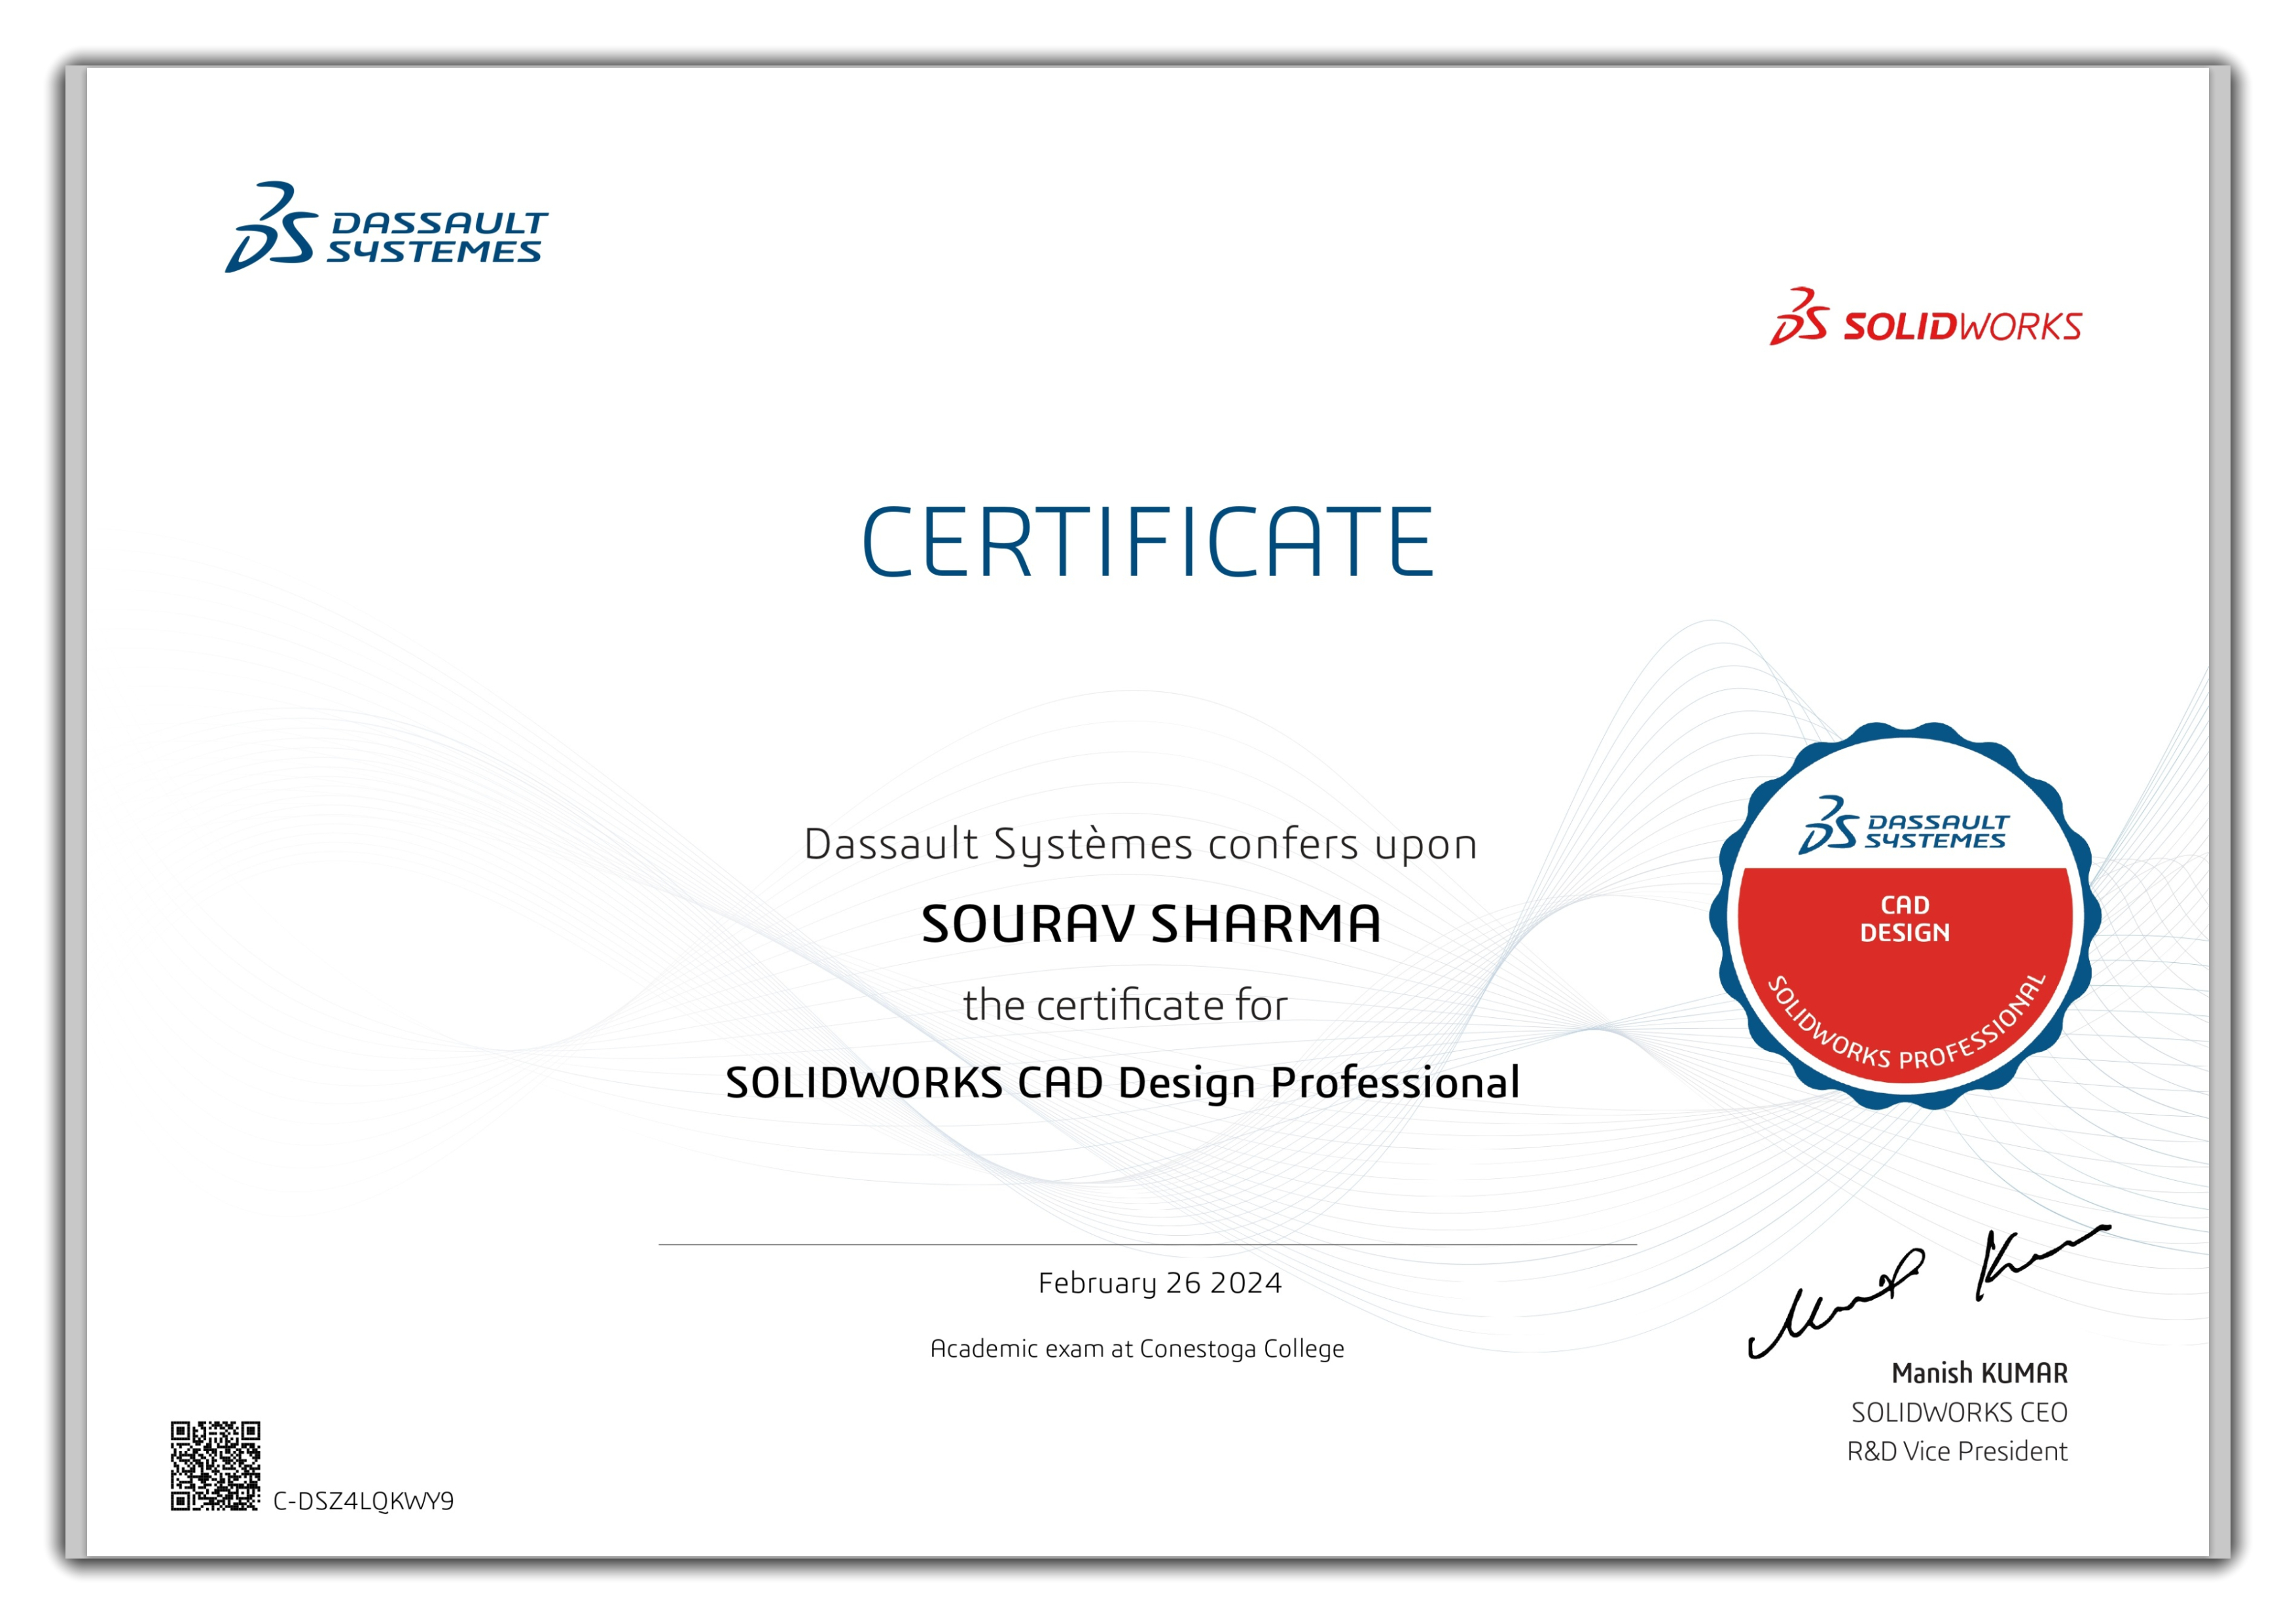Click the Dassault Systemes logo at top left

386,228
